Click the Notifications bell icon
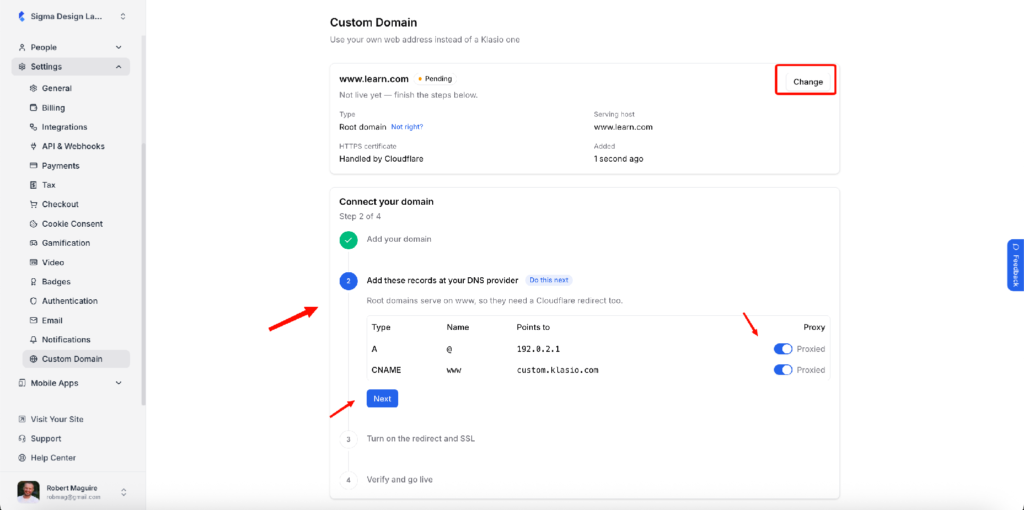Screen dimensions: 1024x510 pos(33,340)
